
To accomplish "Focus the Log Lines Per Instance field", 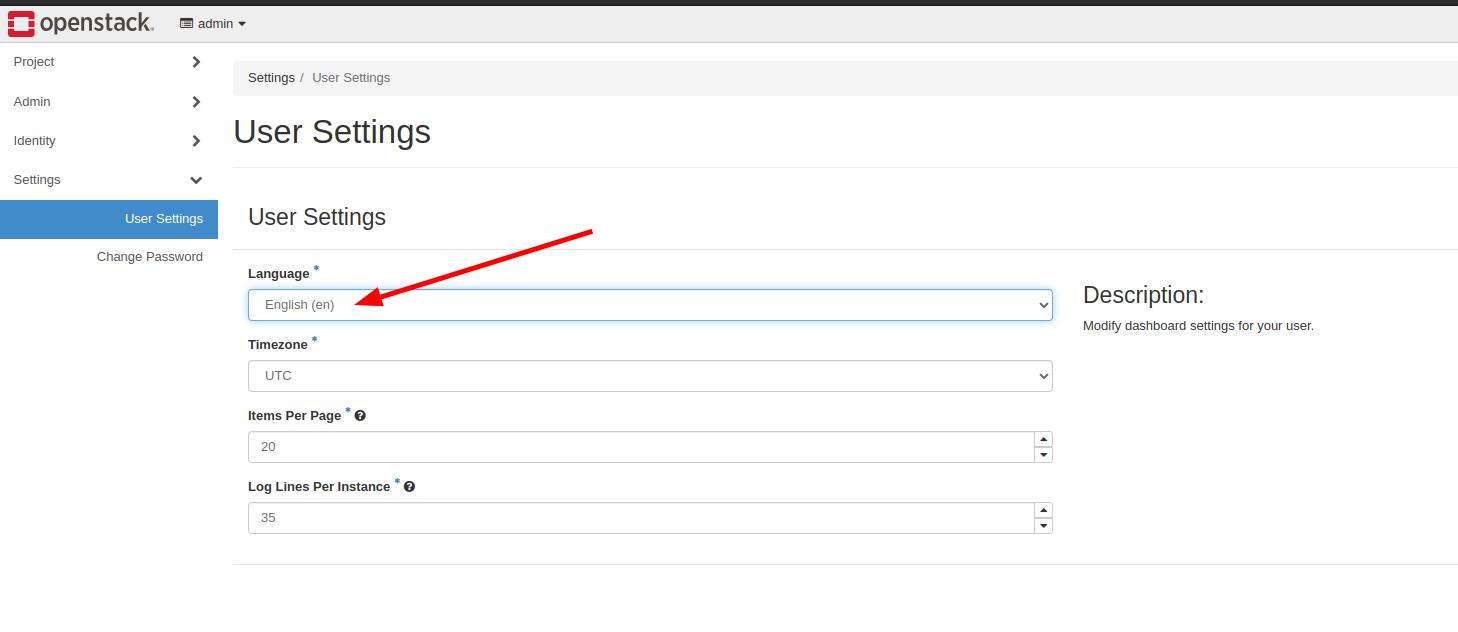I will 640,518.
